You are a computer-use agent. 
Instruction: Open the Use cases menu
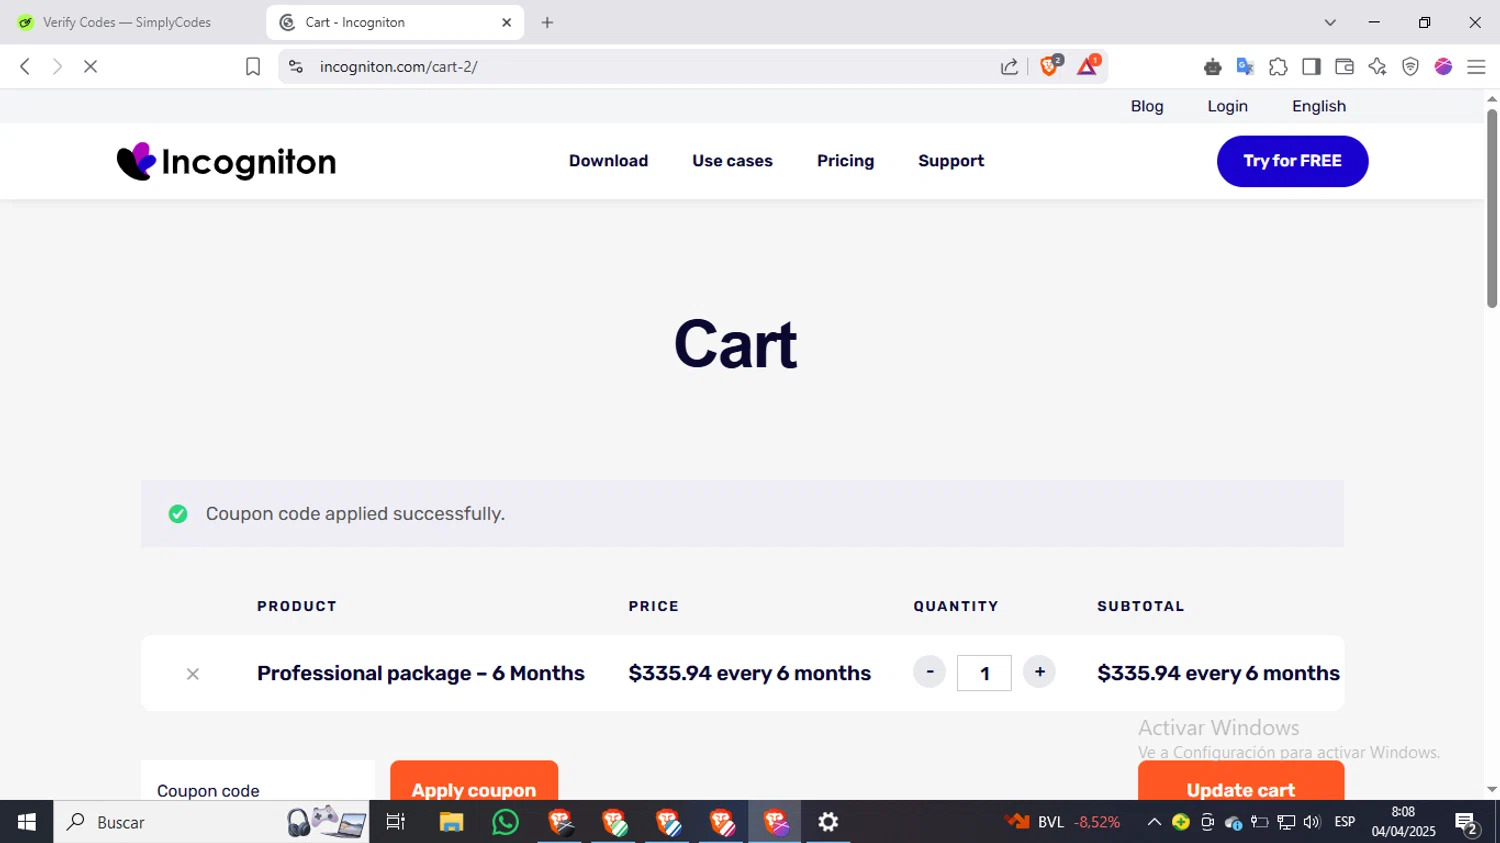click(732, 161)
